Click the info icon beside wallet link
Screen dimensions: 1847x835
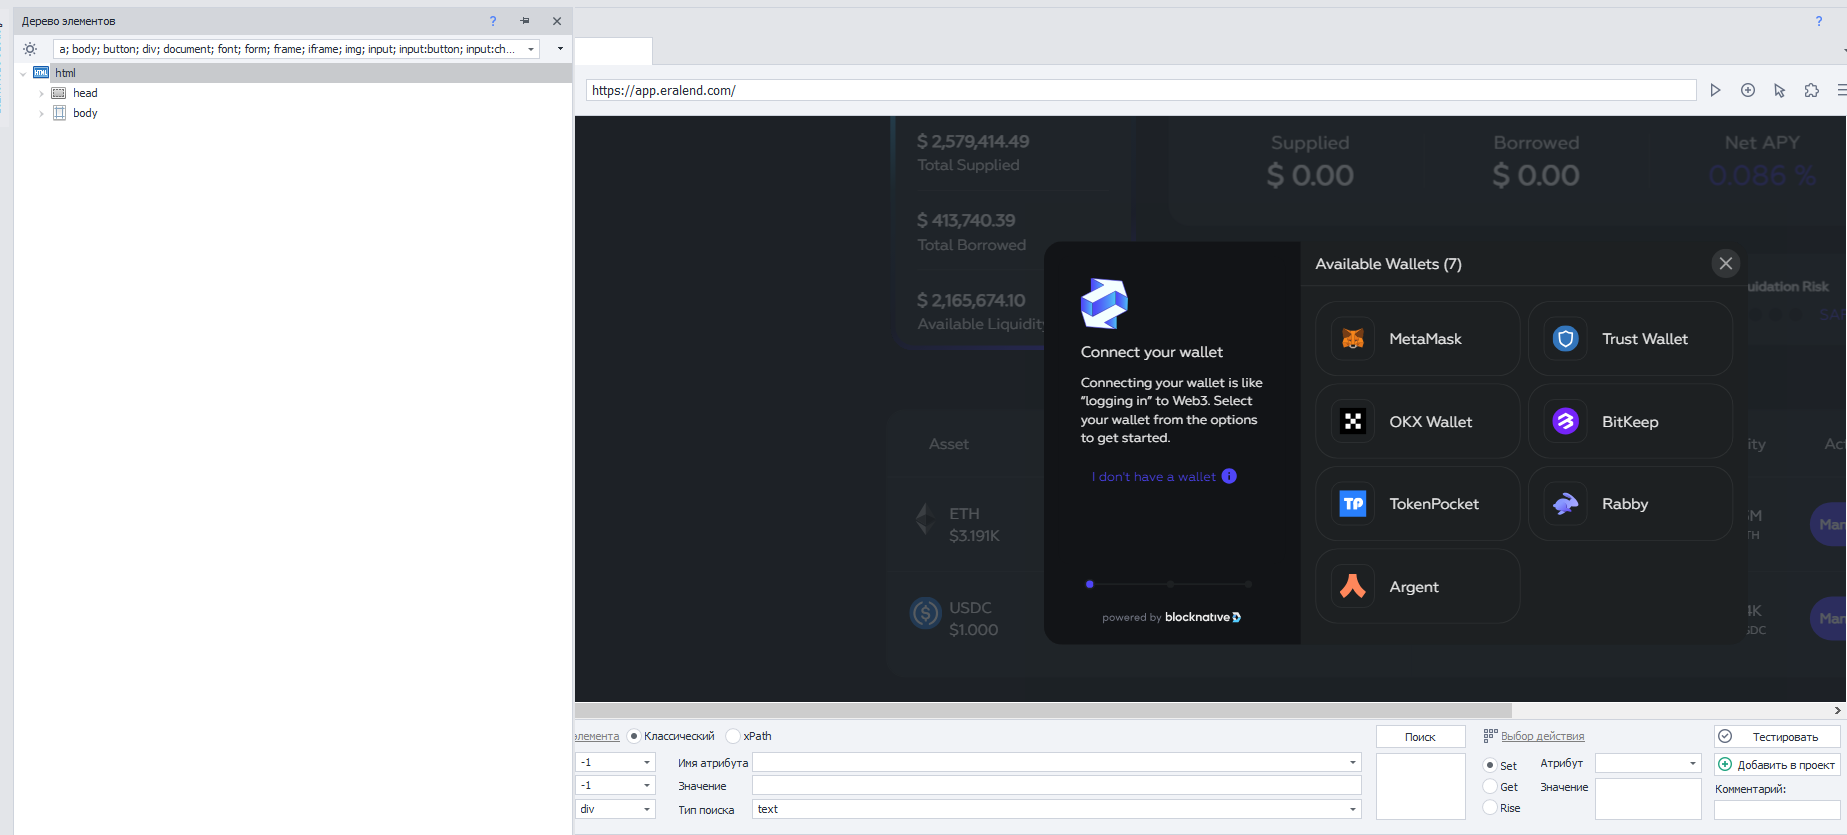pos(1229,476)
